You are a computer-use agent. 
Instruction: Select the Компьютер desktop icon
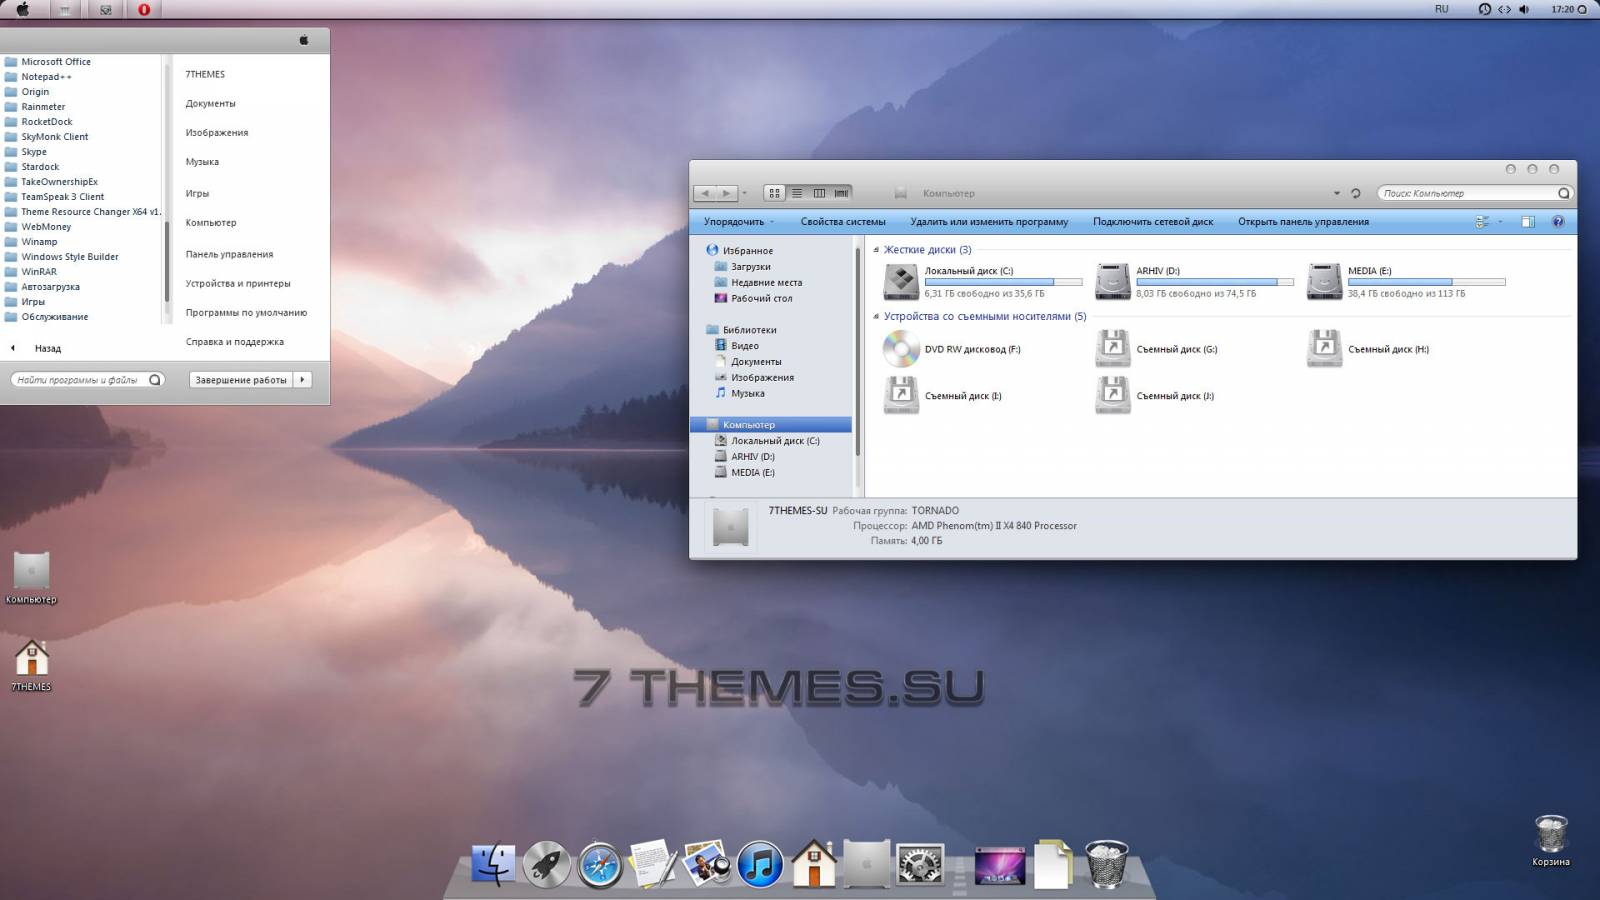pyautogui.click(x=31, y=578)
